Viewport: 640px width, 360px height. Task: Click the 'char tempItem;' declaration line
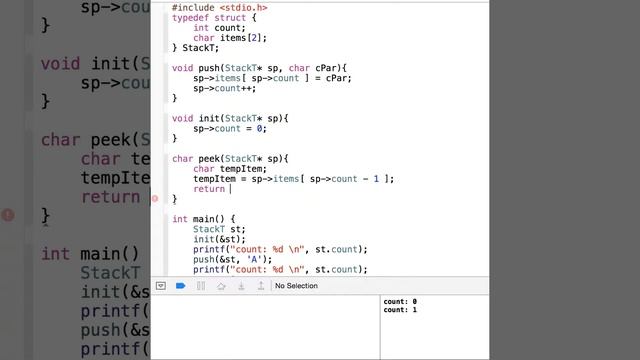click(x=230, y=169)
